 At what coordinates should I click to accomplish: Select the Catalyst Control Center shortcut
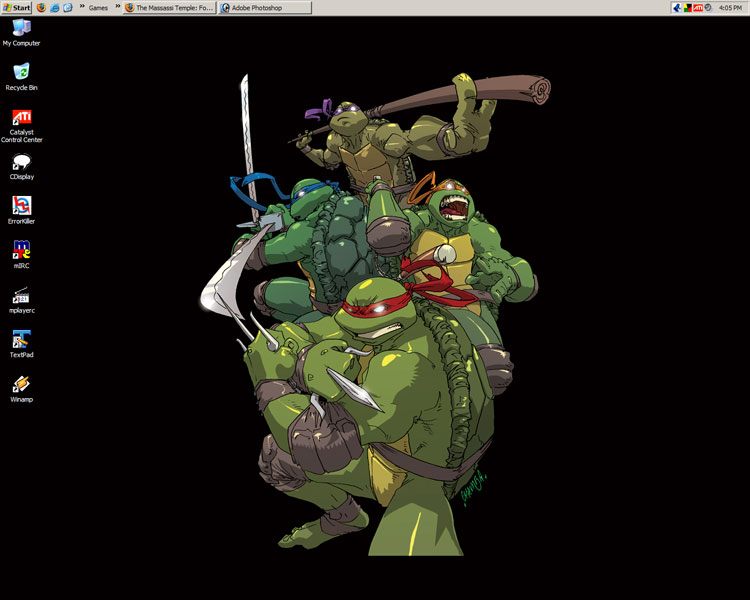[22, 126]
